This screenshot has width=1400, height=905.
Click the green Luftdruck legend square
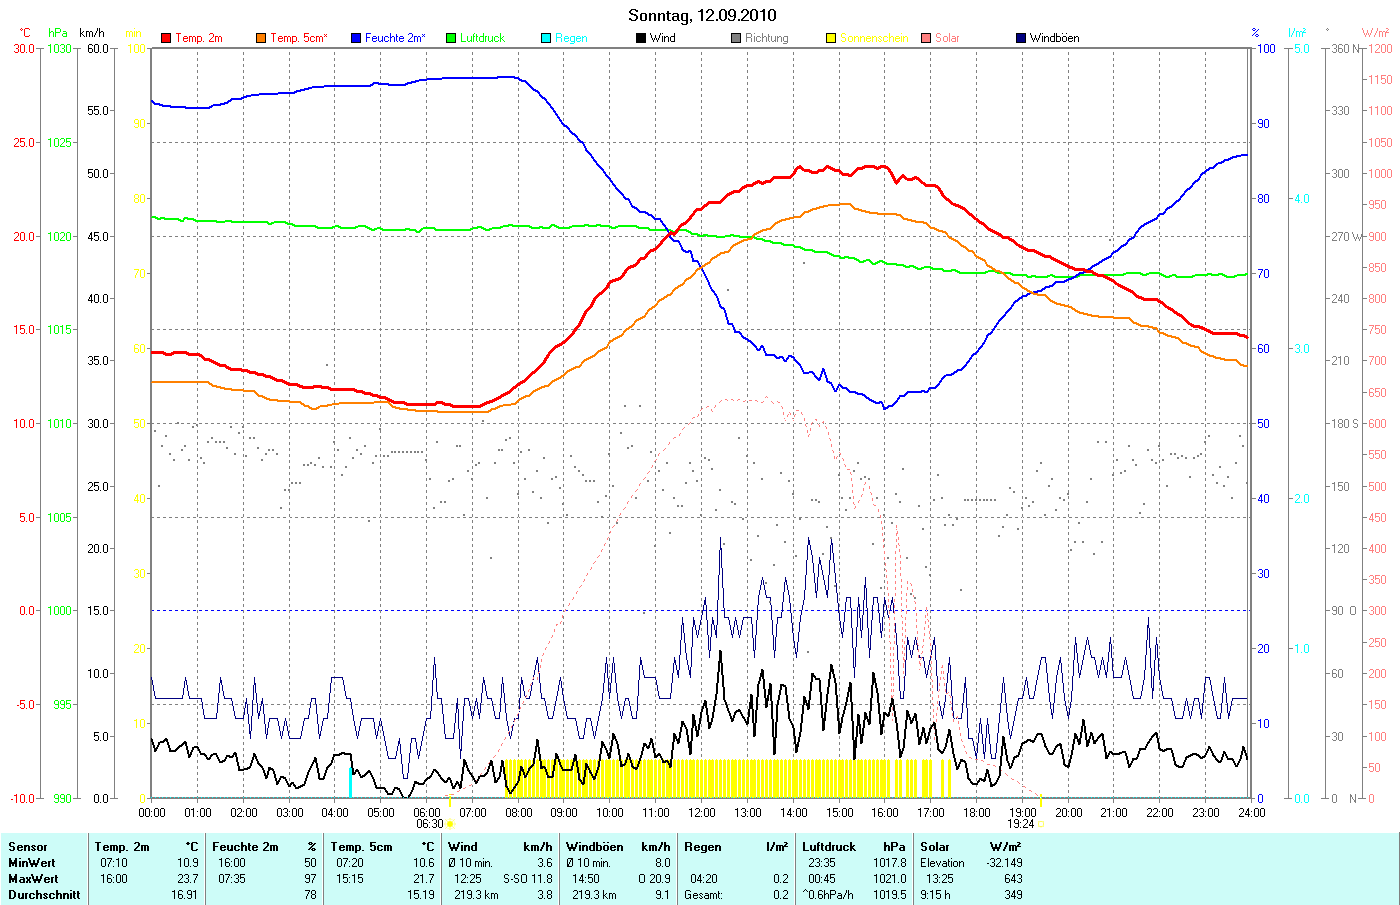pyautogui.click(x=451, y=38)
